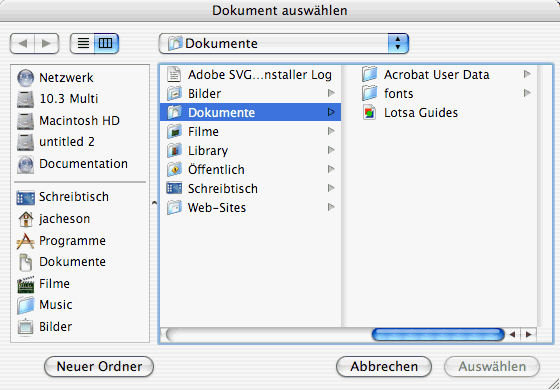
Task: Select the Bilder folder icon in column
Action: pyautogui.click(x=174, y=94)
